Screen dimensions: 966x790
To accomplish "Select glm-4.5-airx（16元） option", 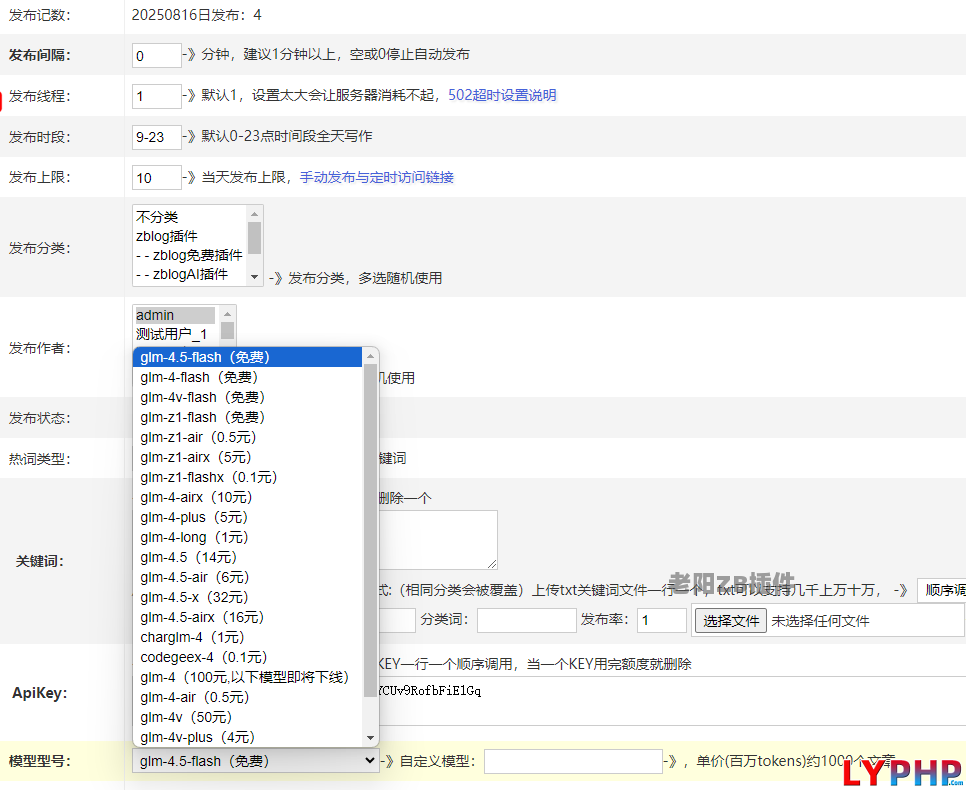I will tap(247, 617).
